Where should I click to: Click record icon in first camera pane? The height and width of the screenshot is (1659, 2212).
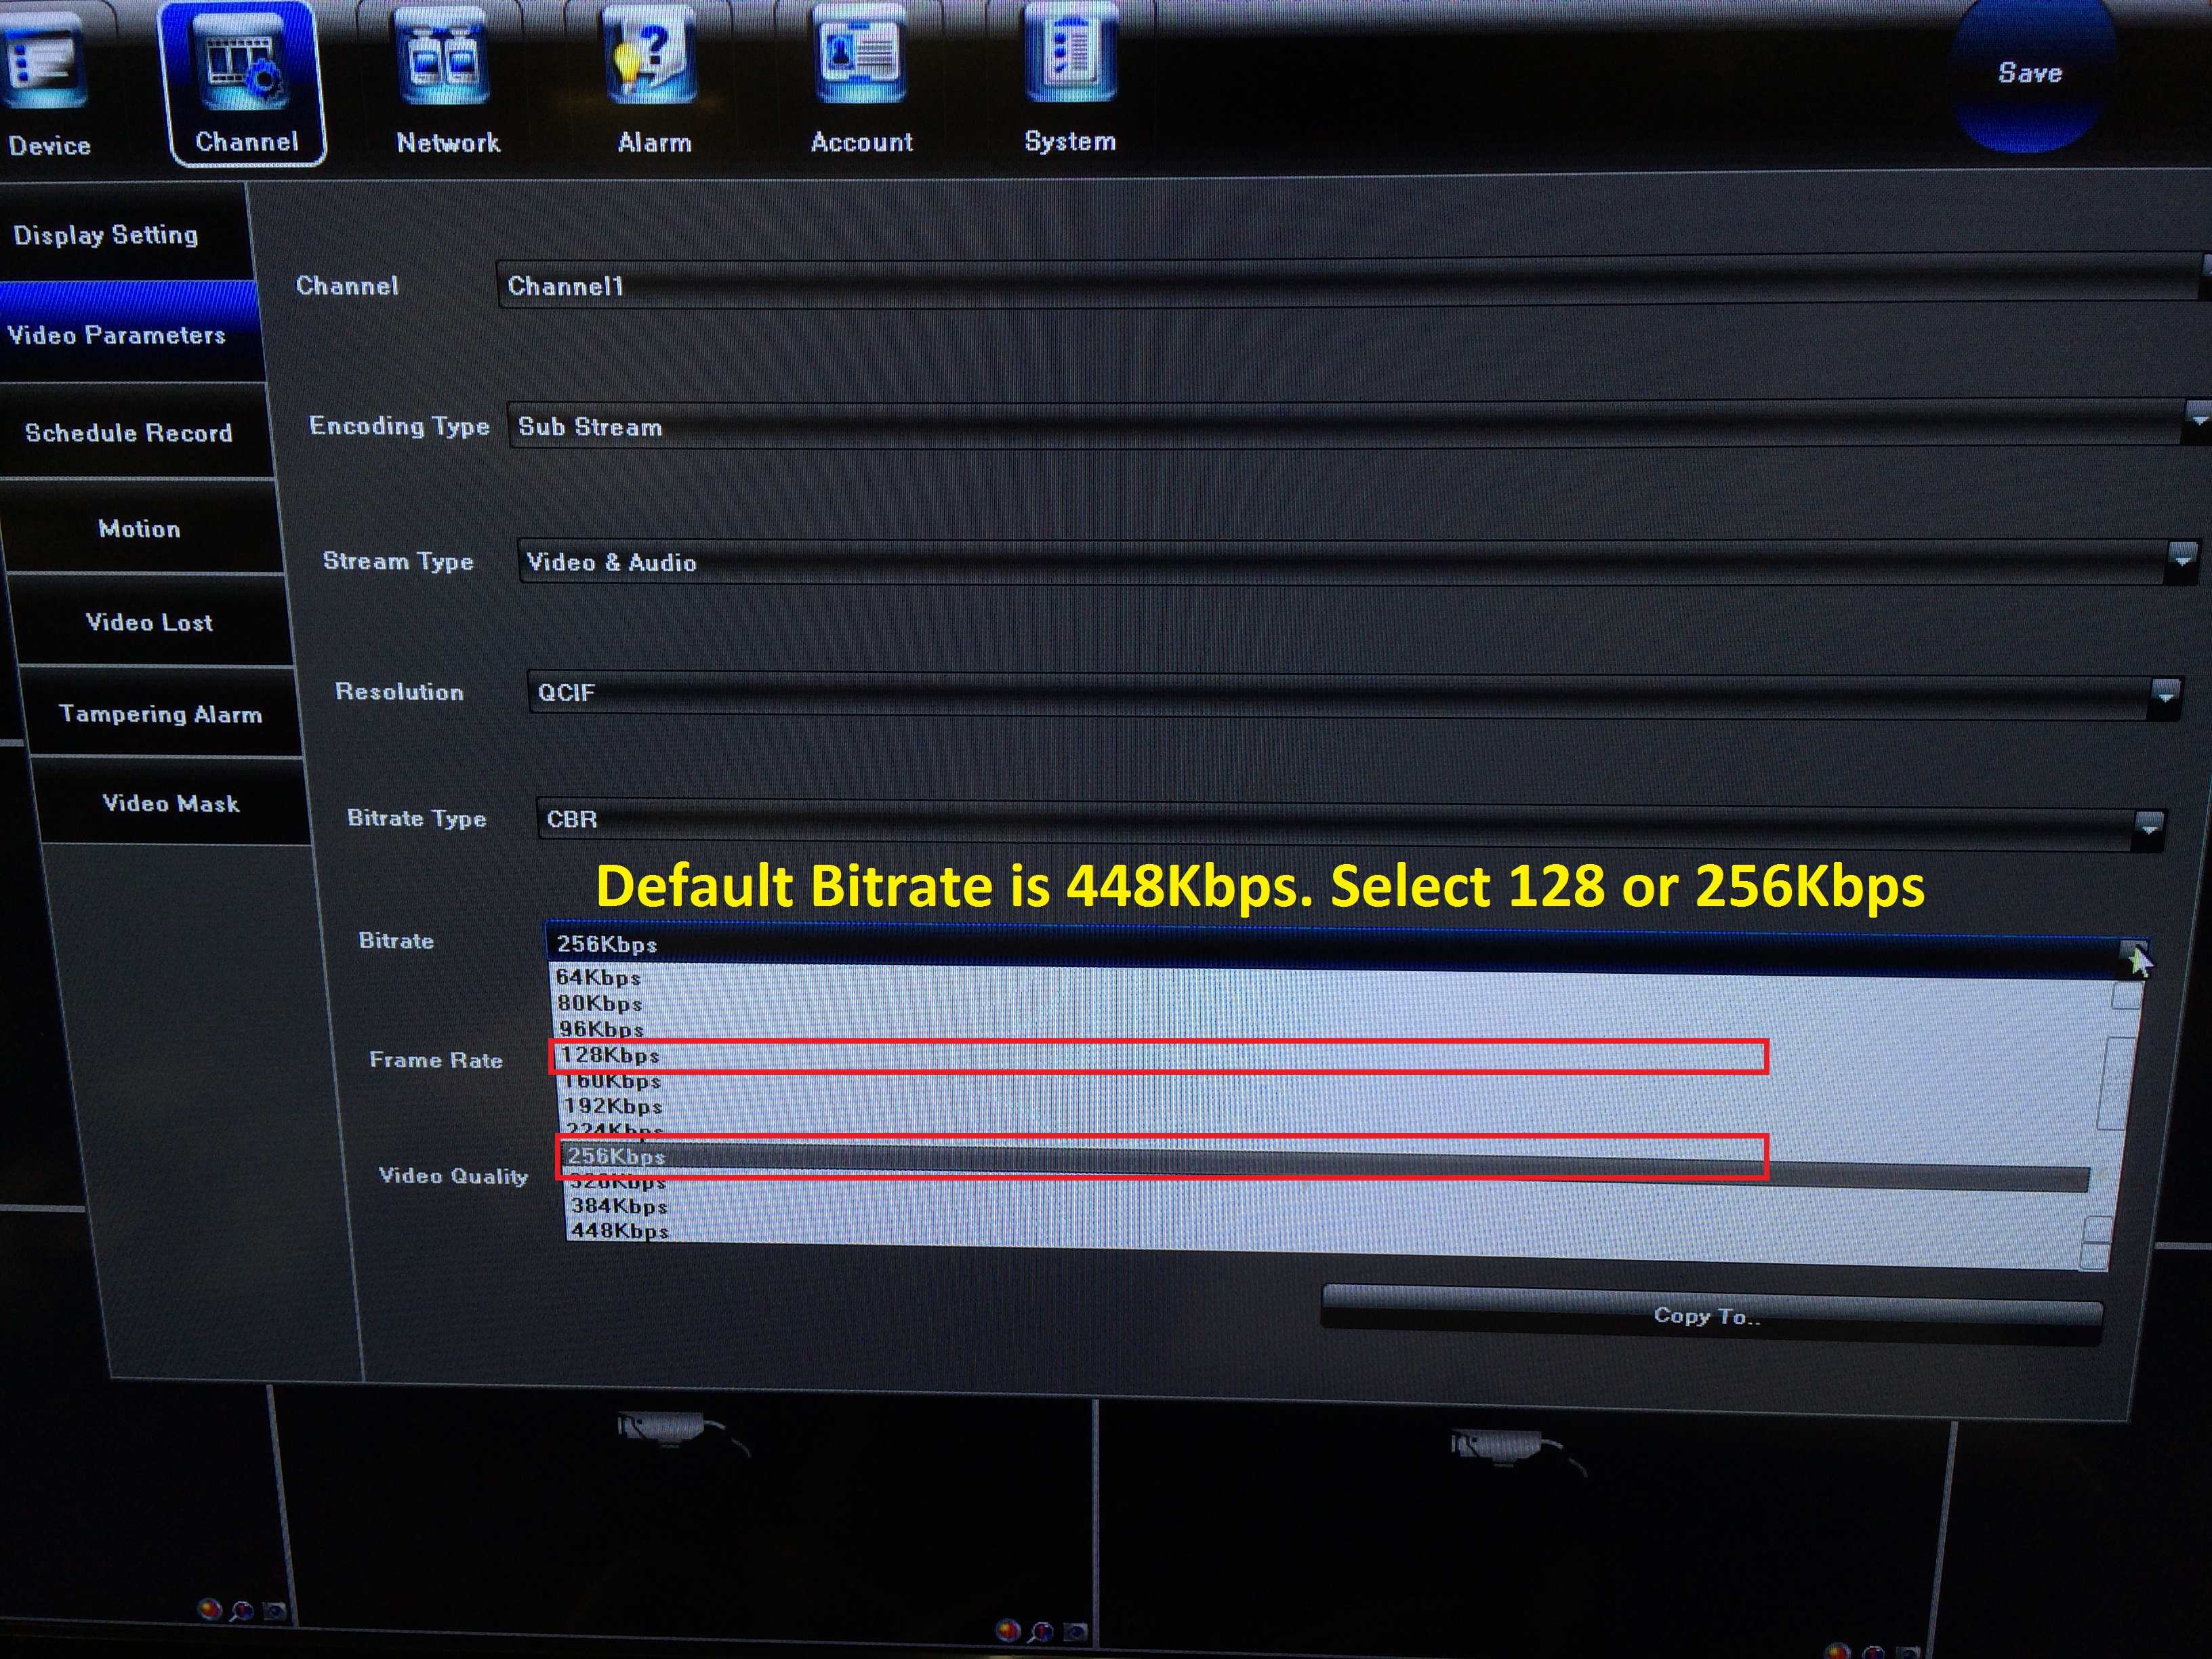[210, 1609]
